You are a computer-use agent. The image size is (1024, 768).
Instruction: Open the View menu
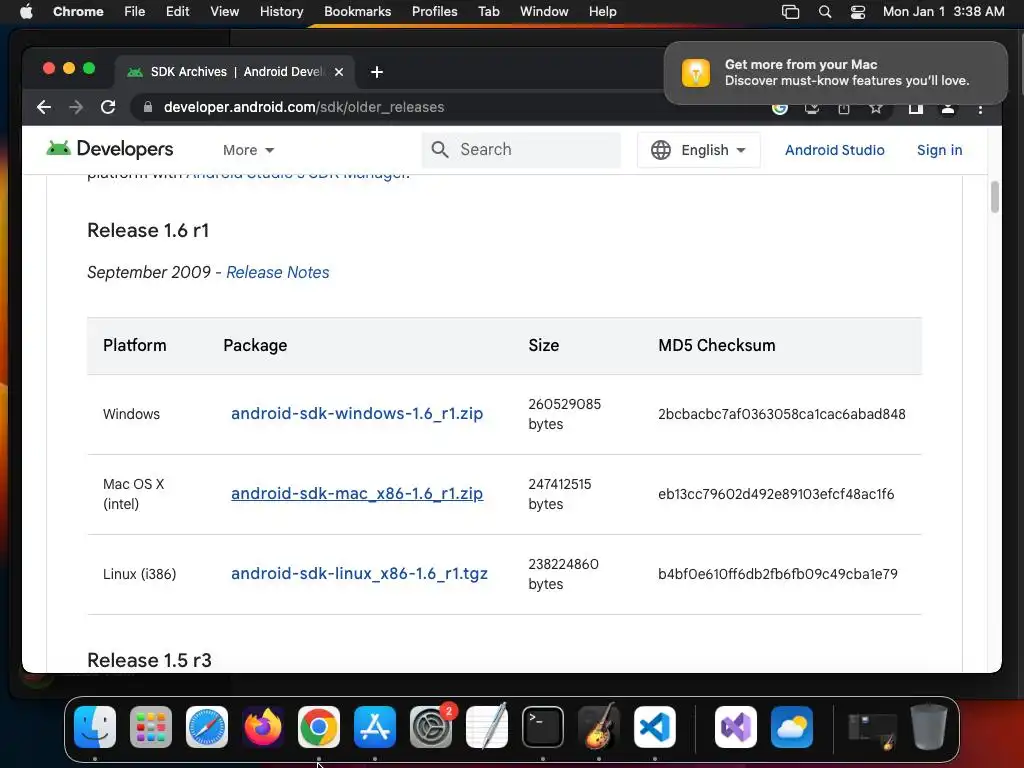(224, 12)
